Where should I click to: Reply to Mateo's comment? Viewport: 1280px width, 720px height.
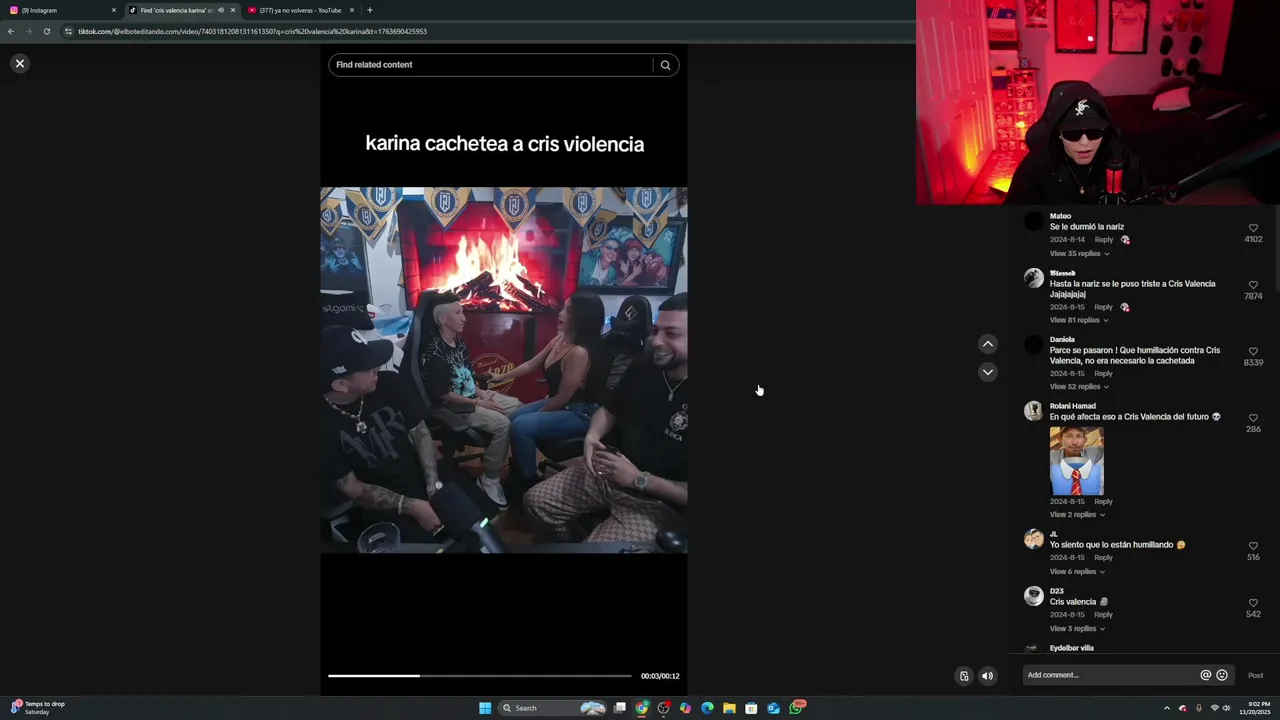coord(1103,240)
